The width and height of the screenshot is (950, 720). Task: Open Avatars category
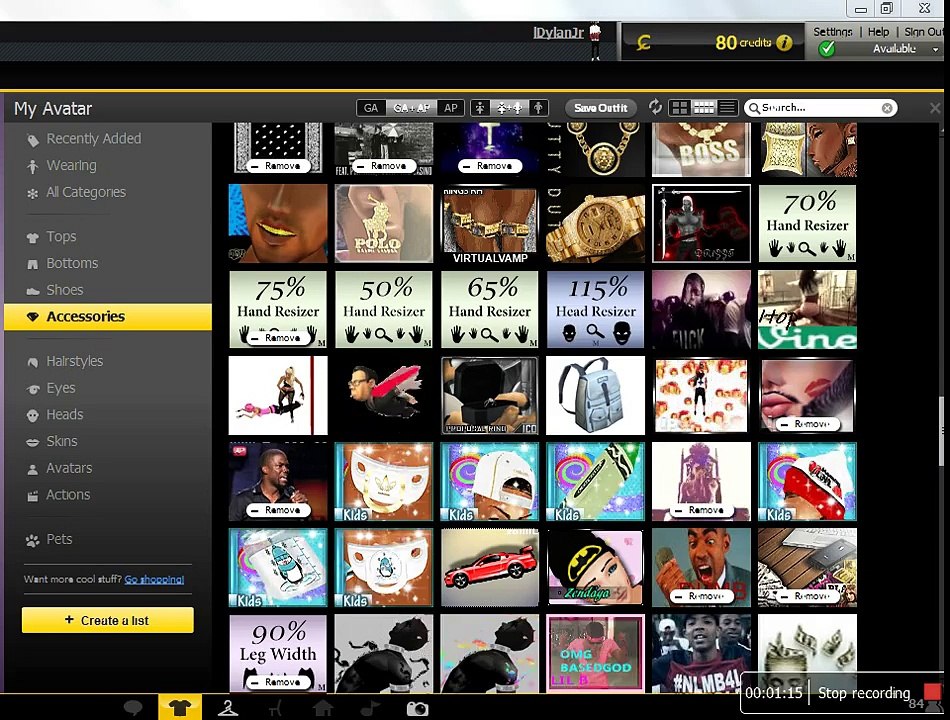coord(69,468)
